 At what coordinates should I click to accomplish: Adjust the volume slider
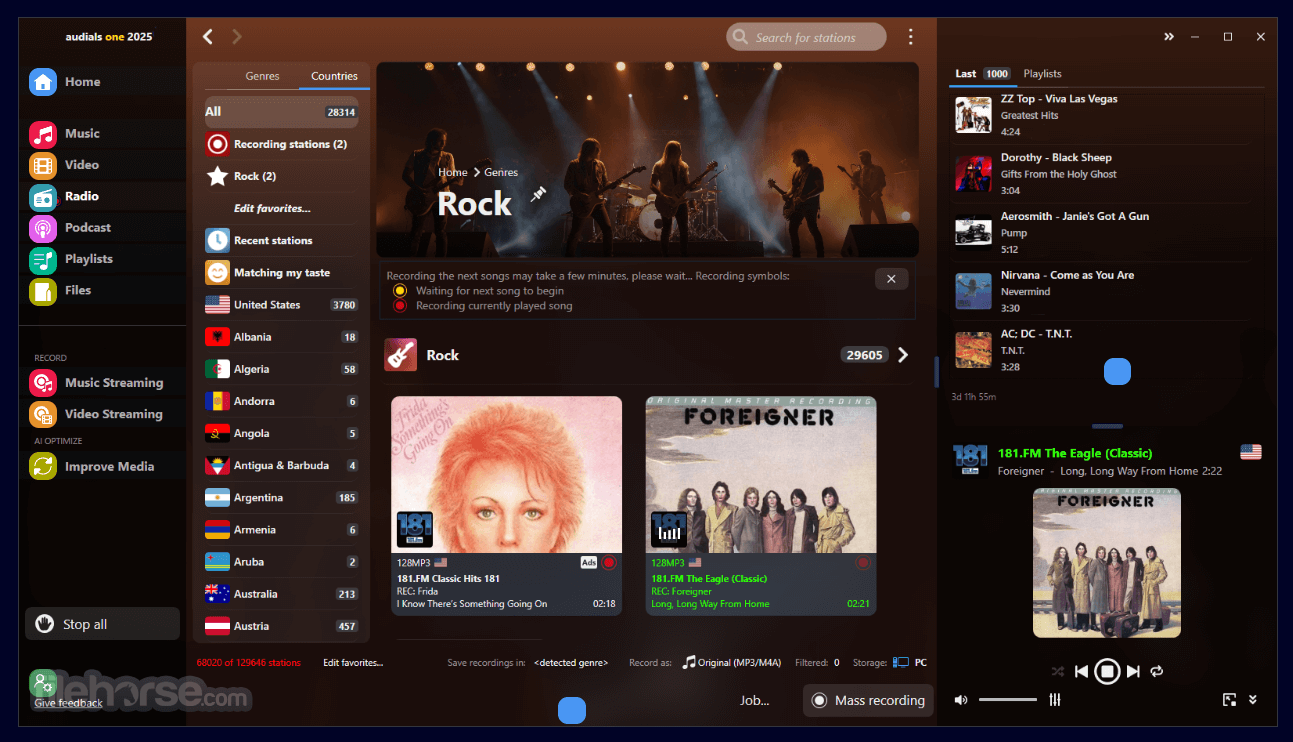tap(1008, 700)
